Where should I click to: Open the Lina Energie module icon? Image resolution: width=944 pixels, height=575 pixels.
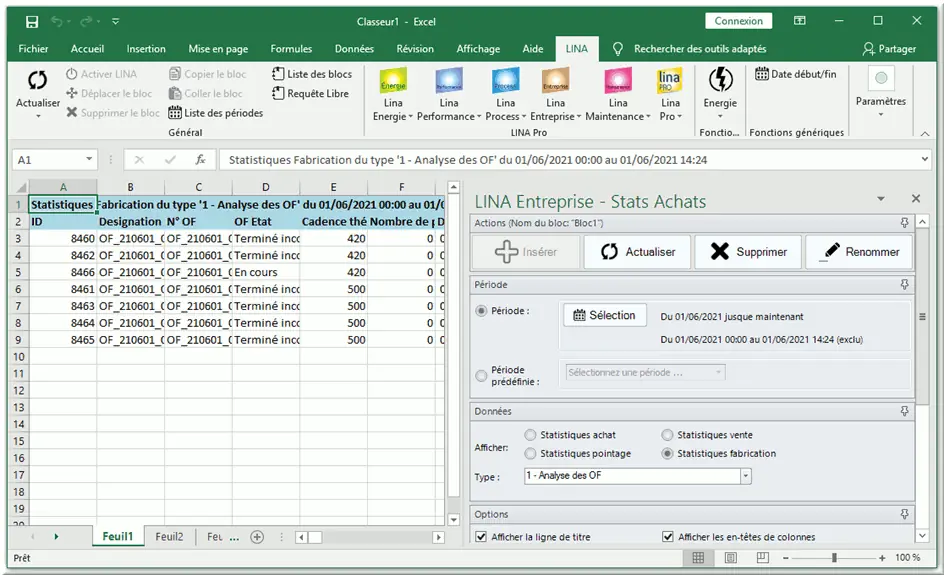point(393,80)
